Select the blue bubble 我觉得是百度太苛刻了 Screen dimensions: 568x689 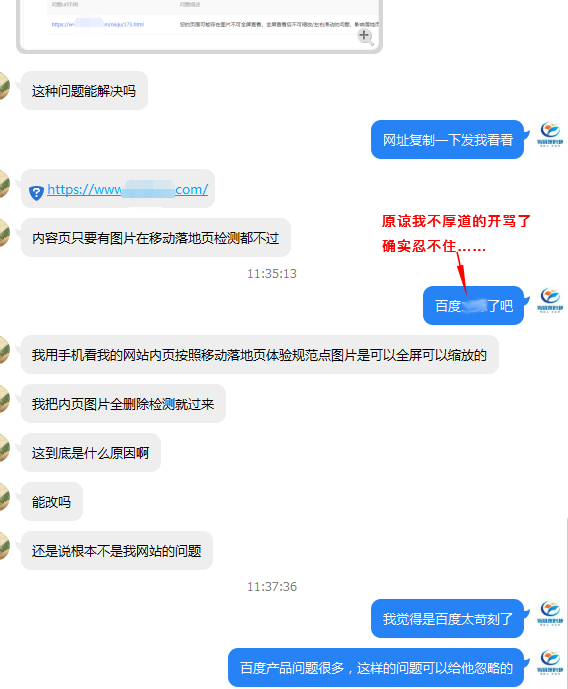(447, 619)
